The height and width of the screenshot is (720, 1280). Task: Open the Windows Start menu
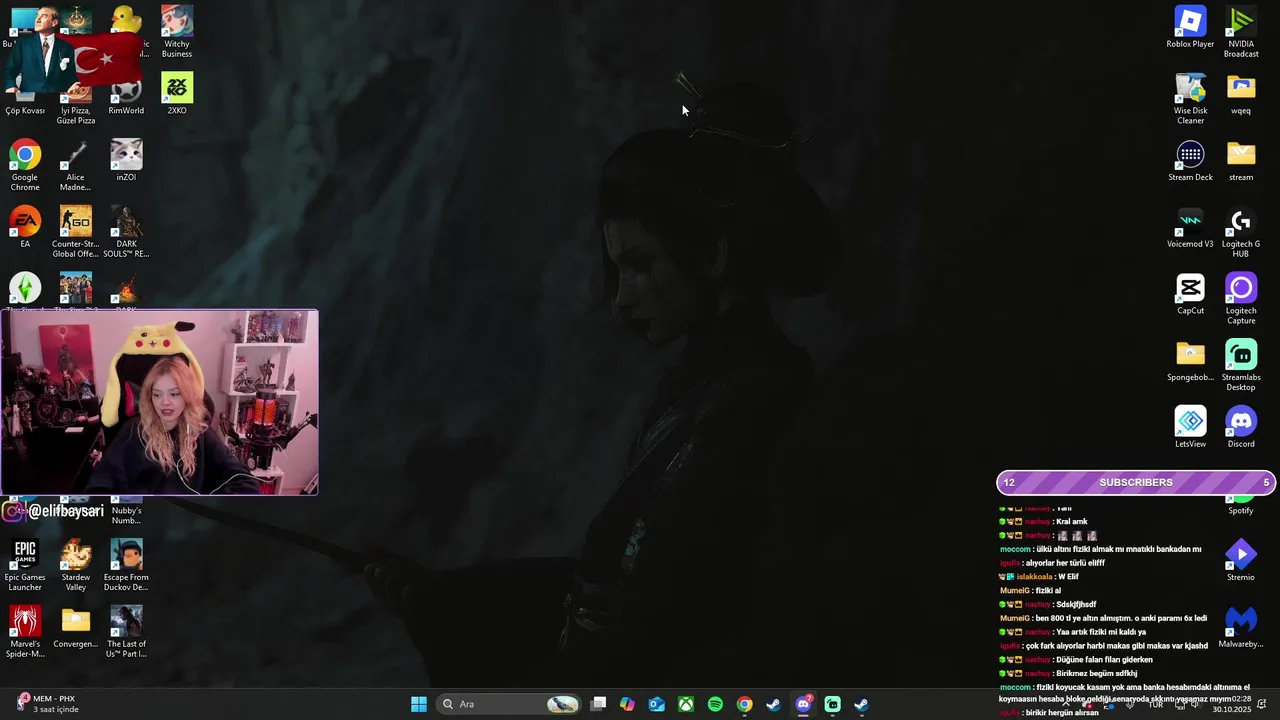419,704
